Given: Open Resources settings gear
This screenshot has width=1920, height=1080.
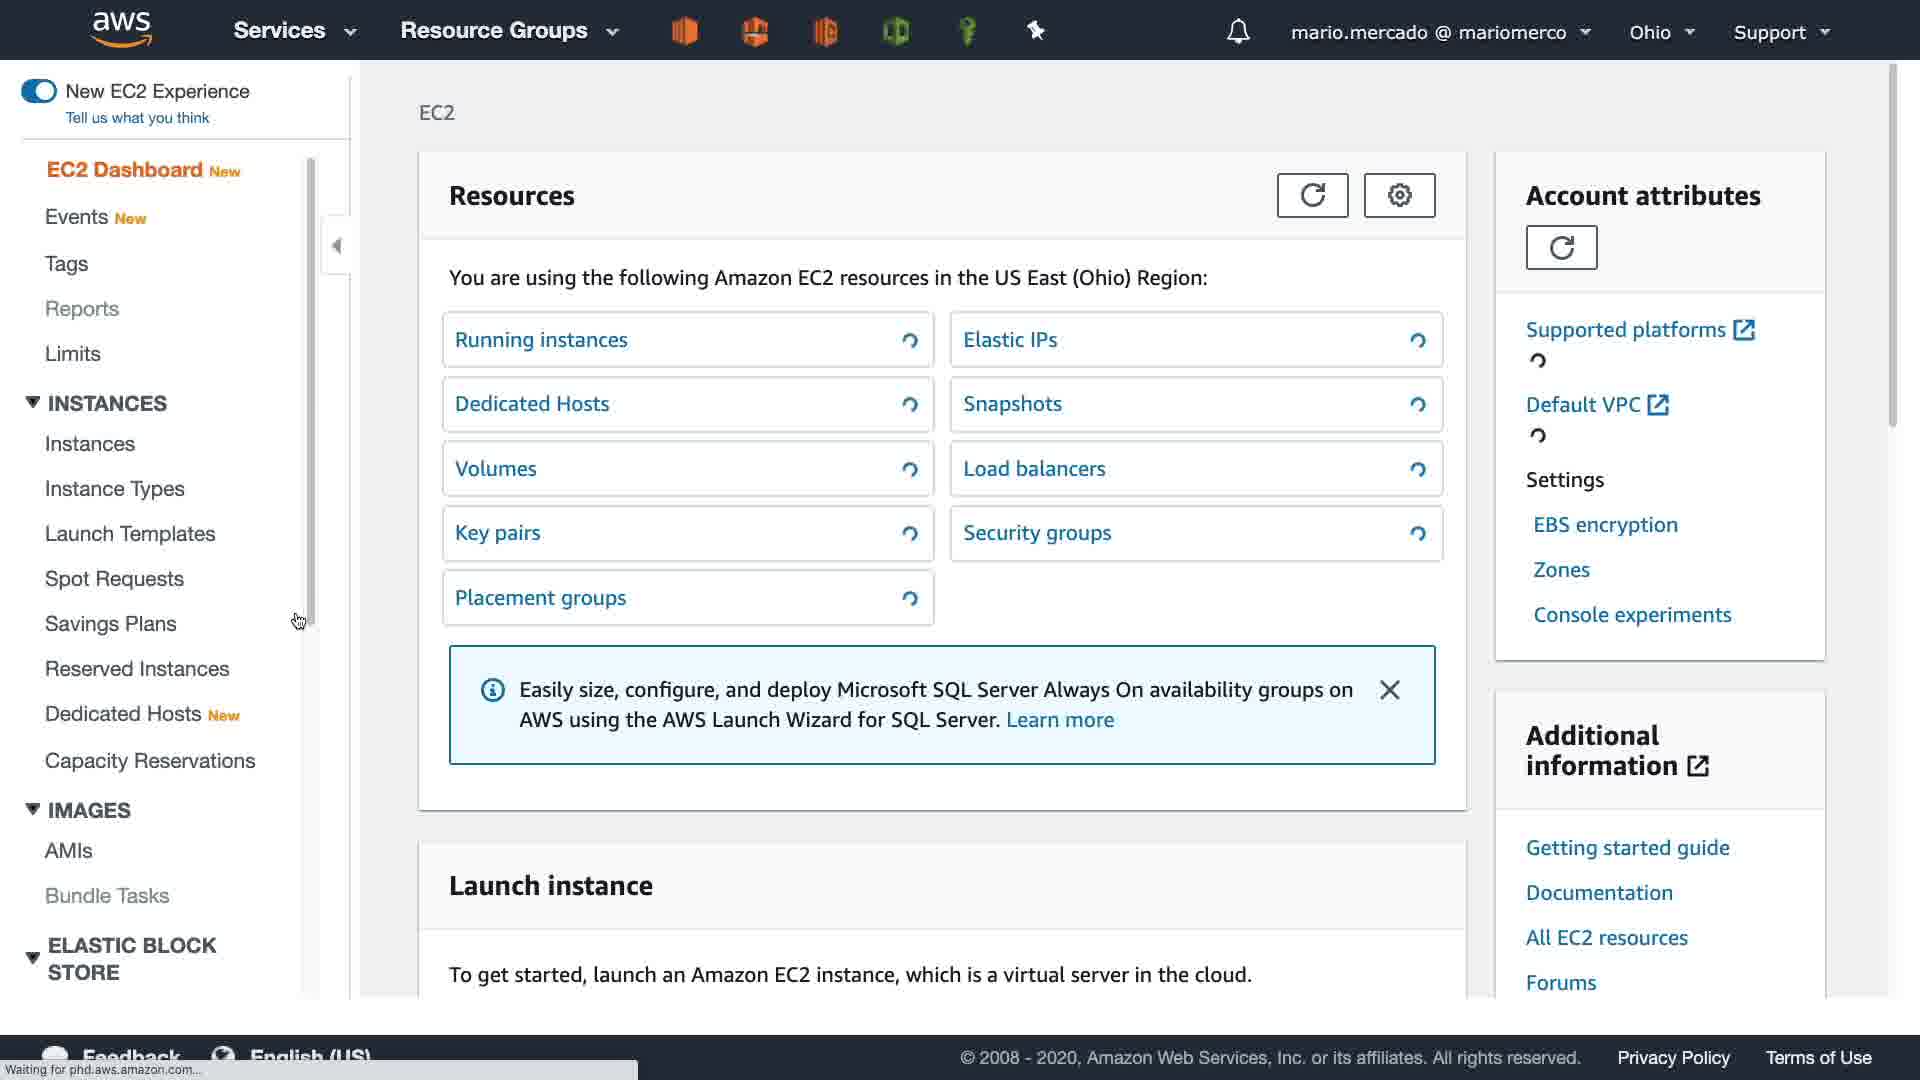Looking at the screenshot, I should 1399,195.
